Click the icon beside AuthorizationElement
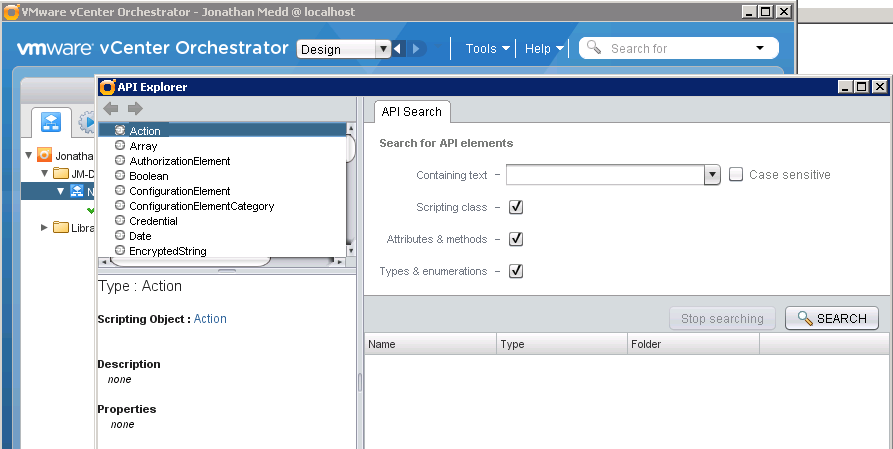This screenshot has height=449, width=893. [x=120, y=160]
